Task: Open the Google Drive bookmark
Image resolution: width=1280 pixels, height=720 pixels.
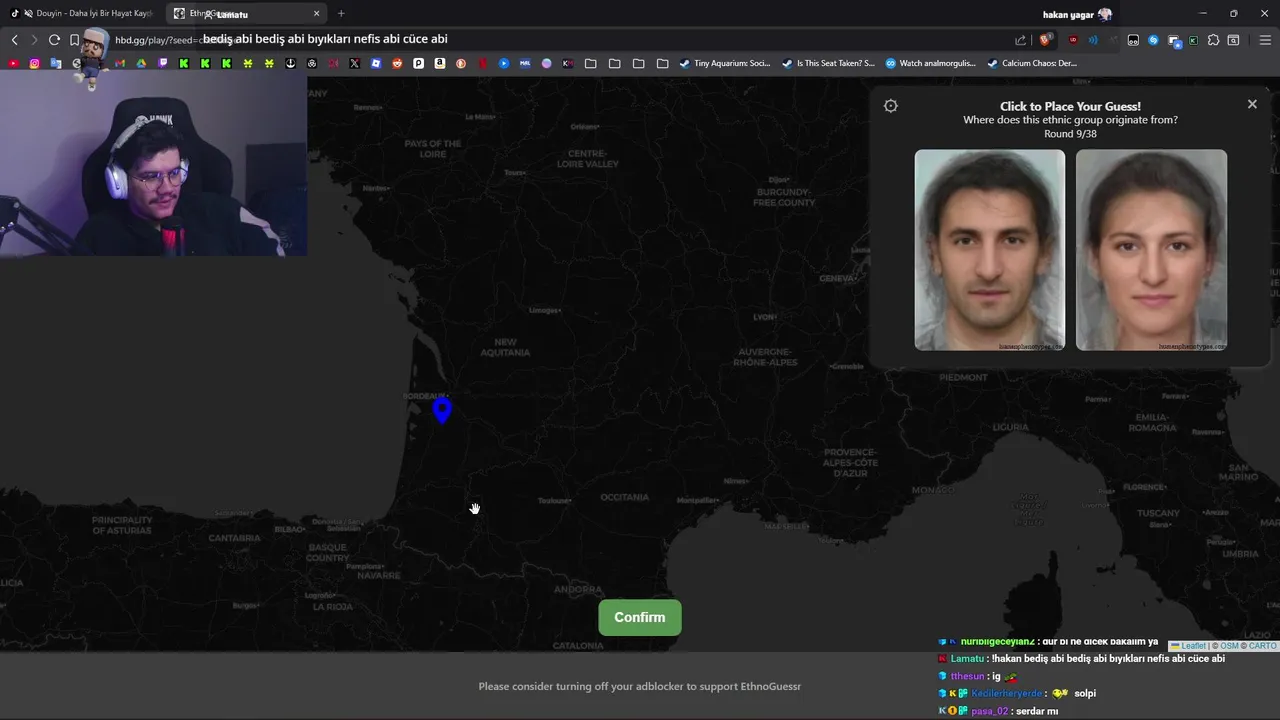Action: click(141, 63)
